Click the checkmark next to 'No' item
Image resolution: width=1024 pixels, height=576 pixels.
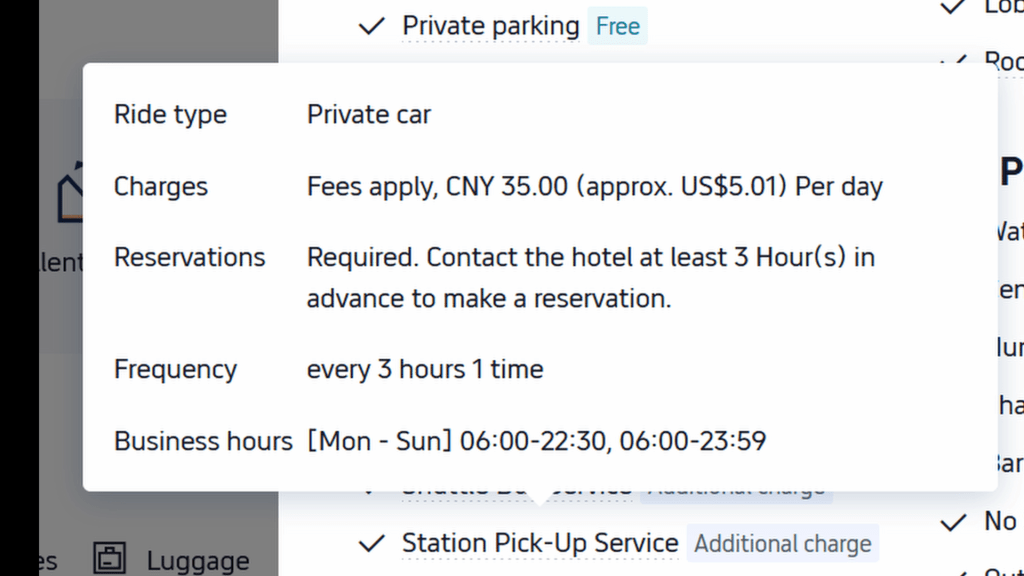(954, 521)
